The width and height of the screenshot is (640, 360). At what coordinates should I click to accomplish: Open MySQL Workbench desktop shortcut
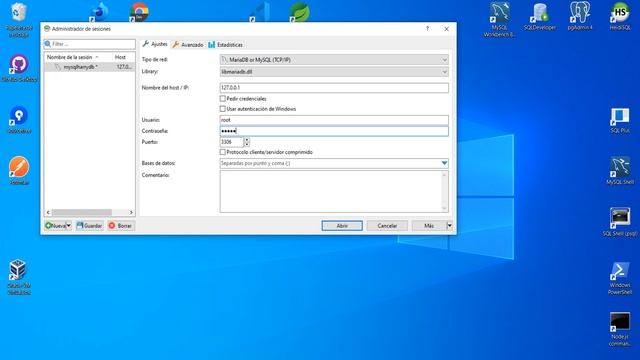coord(500,20)
